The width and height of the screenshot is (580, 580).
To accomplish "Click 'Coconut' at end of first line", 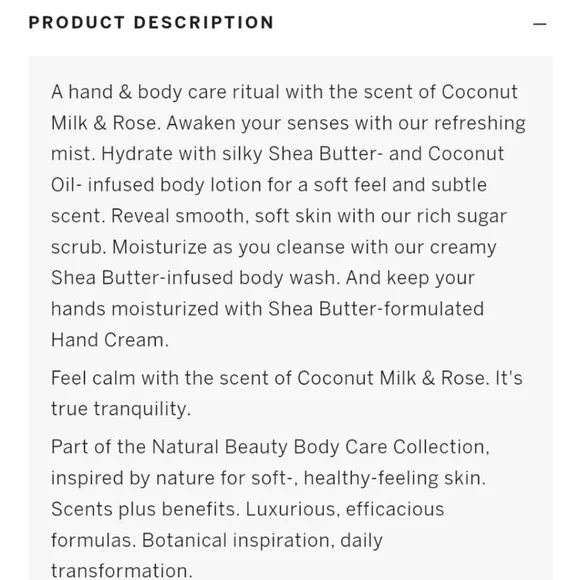I will [479, 92].
